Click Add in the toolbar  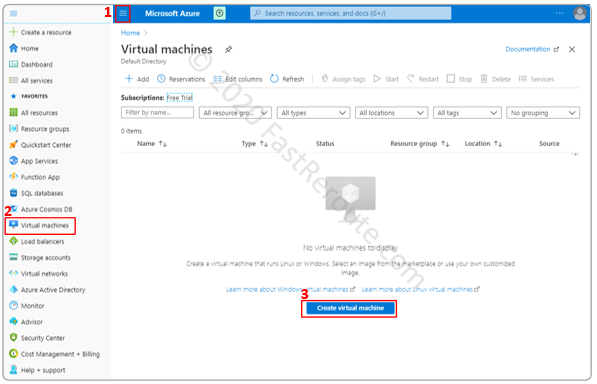pyautogui.click(x=137, y=79)
